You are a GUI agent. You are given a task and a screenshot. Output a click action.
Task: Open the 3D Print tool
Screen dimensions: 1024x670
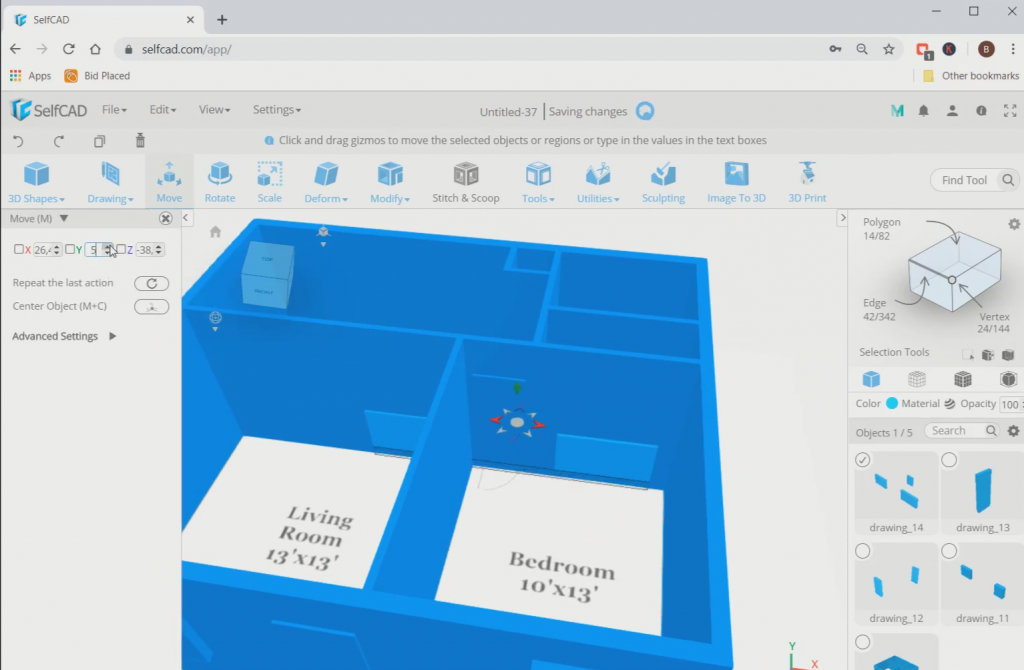pos(806,180)
